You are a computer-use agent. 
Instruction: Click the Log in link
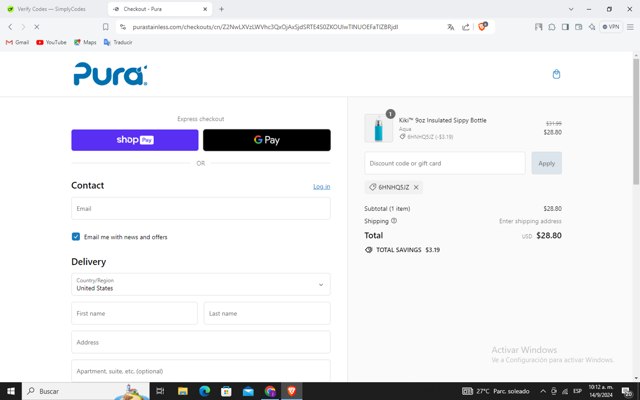[x=322, y=187]
